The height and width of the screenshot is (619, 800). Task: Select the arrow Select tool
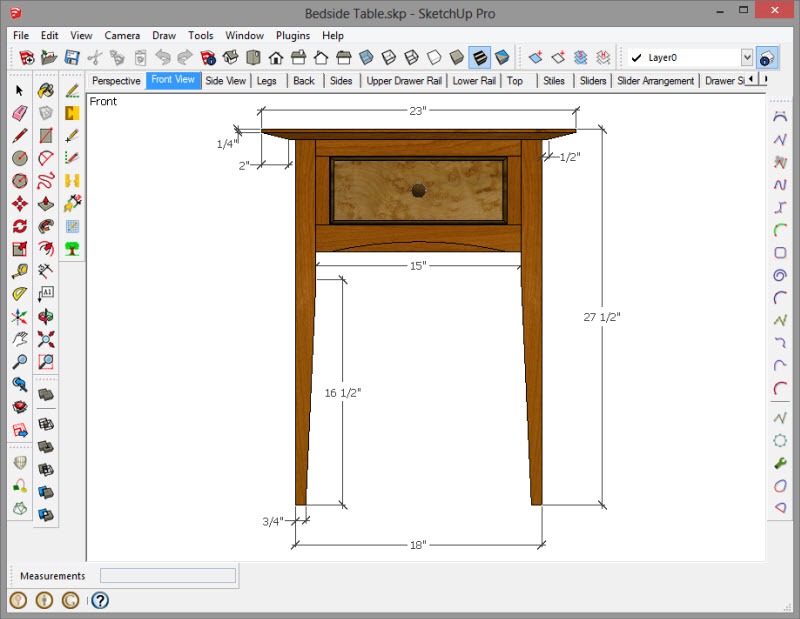[19, 91]
